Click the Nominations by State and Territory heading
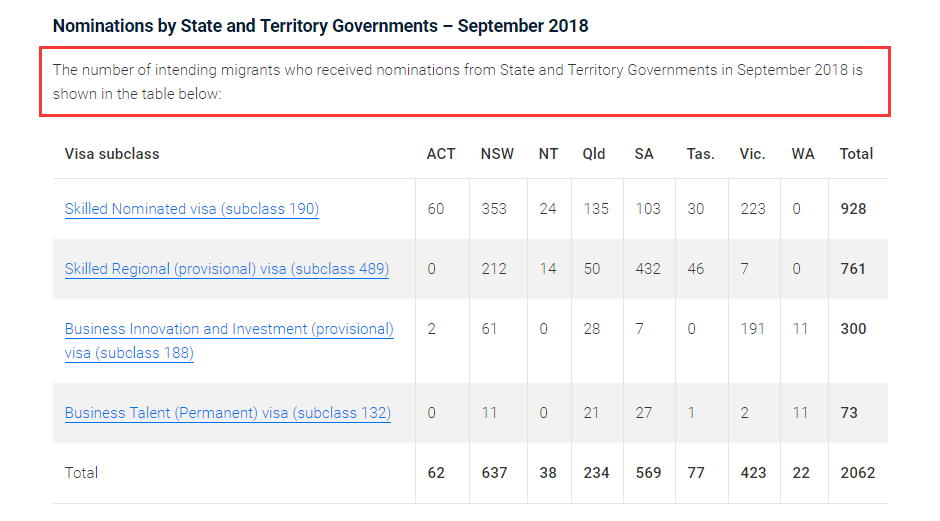The width and height of the screenshot is (940, 521). pyautogui.click(x=320, y=26)
